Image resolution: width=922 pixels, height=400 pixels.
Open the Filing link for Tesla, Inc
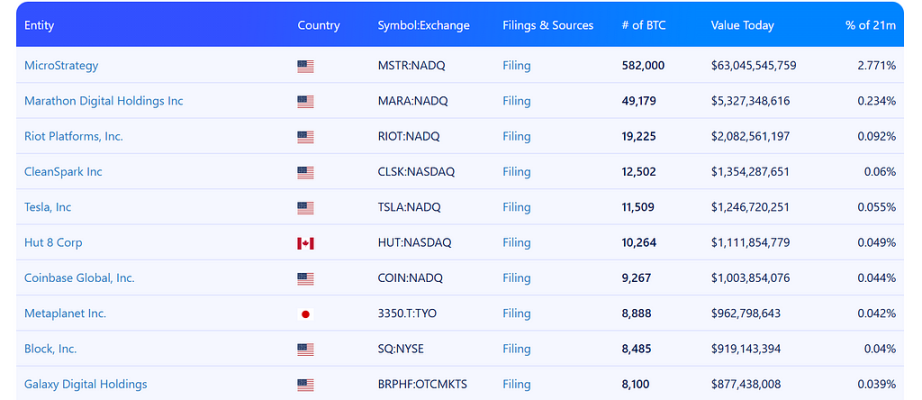[x=516, y=207]
